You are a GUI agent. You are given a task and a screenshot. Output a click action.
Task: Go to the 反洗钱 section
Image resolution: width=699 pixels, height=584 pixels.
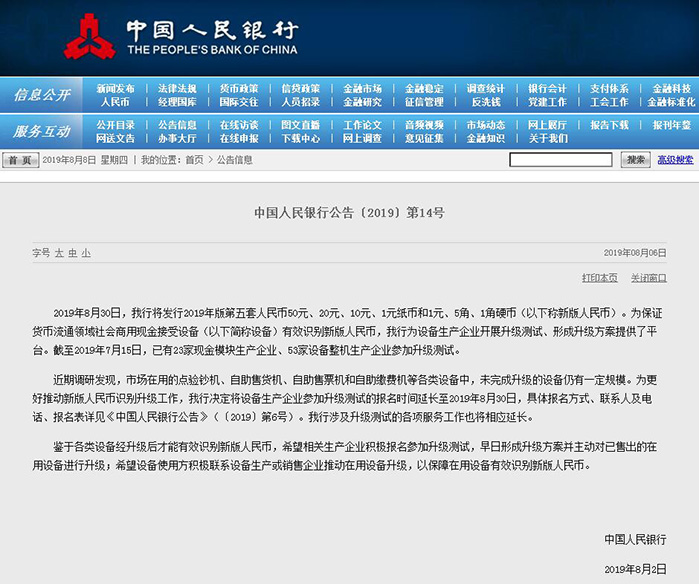(x=486, y=102)
